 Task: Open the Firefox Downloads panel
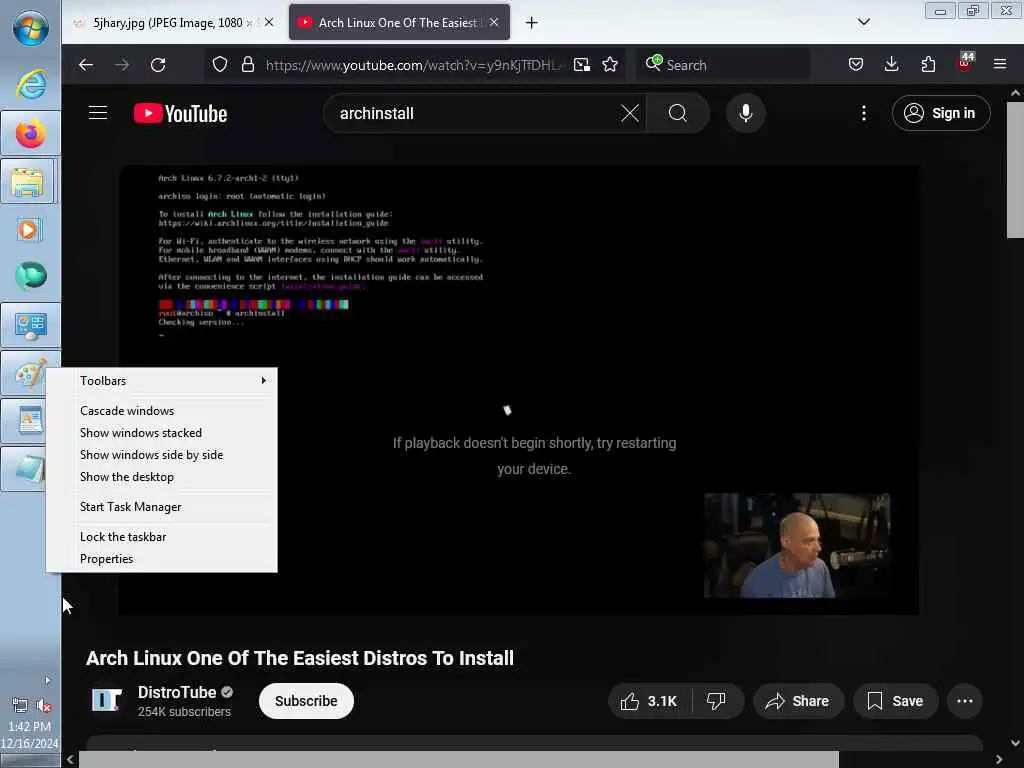(x=891, y=65)
